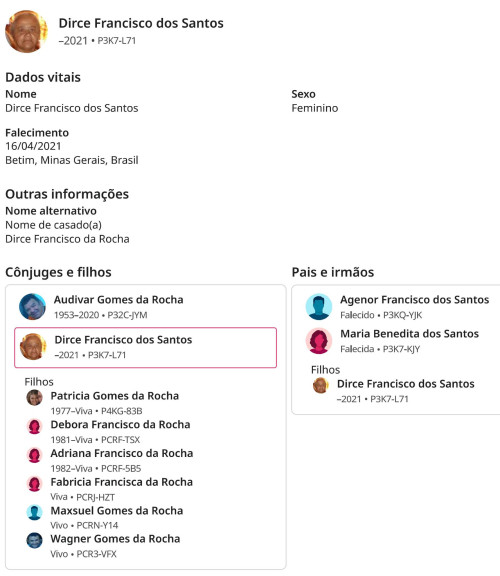Open Agenor Francisco dos Santos' name link
The width and height of the screenshot is (500, 576).
[415, 300]
